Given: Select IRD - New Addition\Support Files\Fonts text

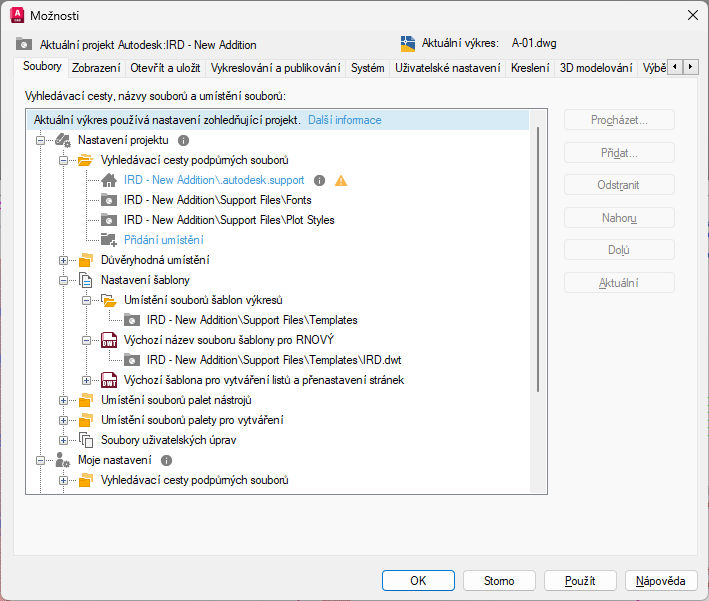Looking at the screenshot, I should tap(217, 200).
